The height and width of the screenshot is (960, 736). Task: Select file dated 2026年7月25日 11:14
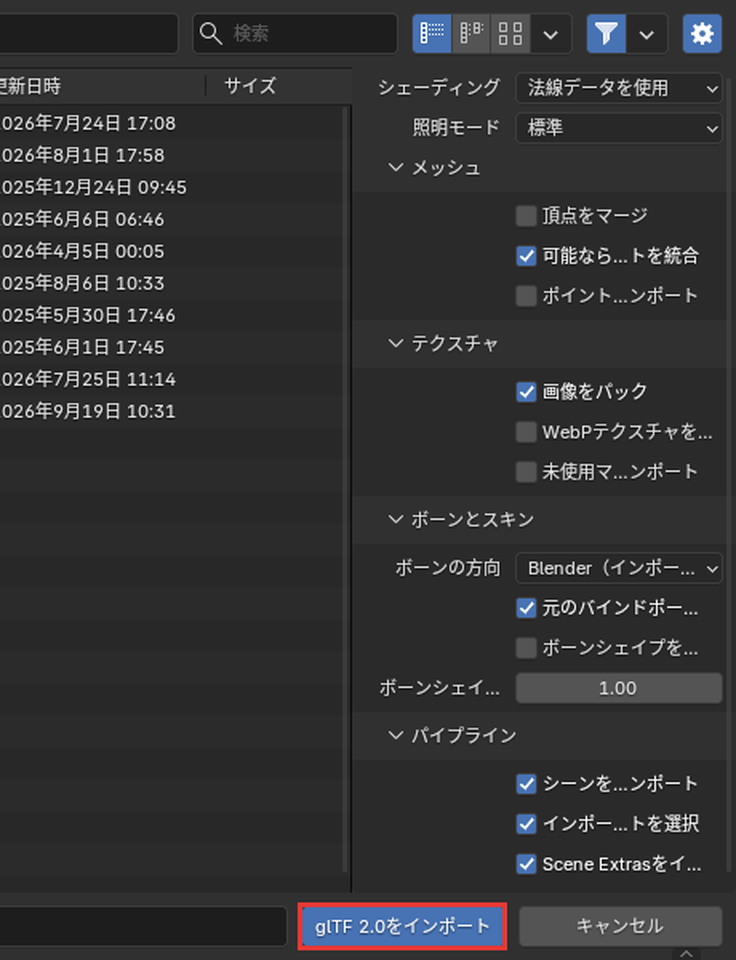[x=171, y=380]
